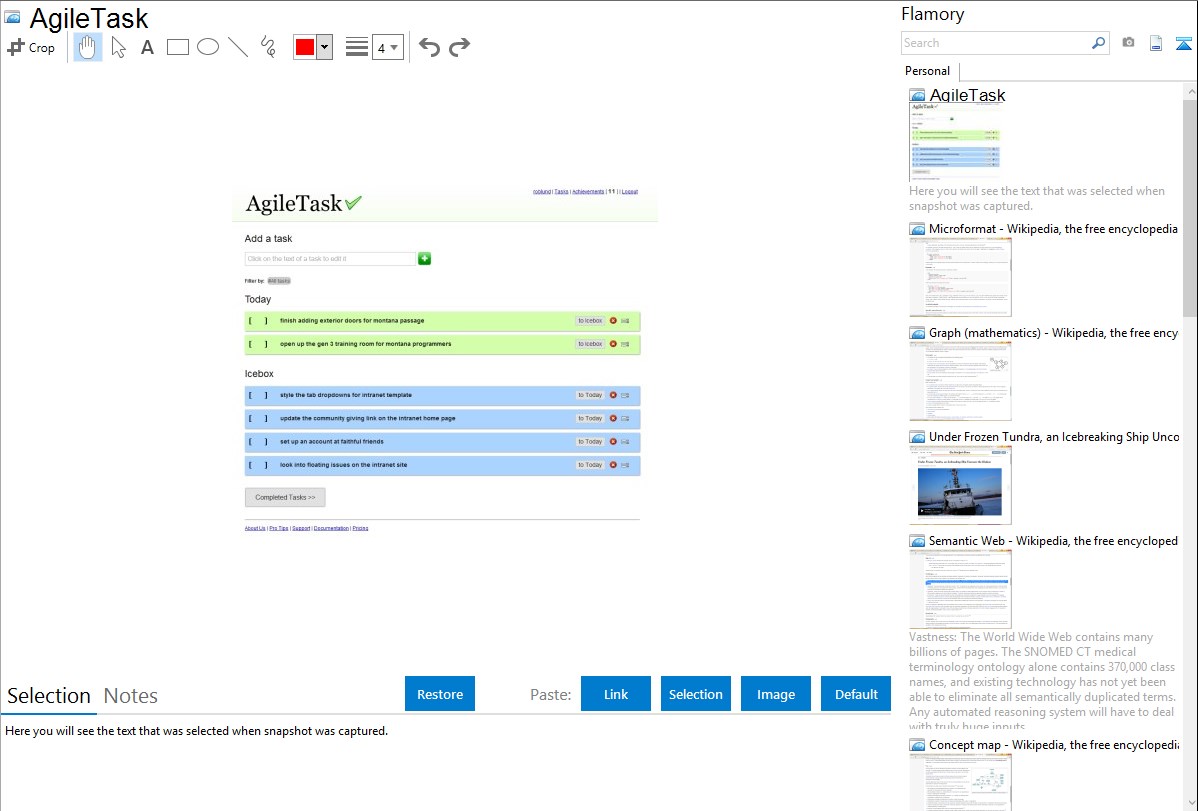Click the blue upward arrow panel icon
This screenshot has width=1198, height=811.
point(1183,43)
